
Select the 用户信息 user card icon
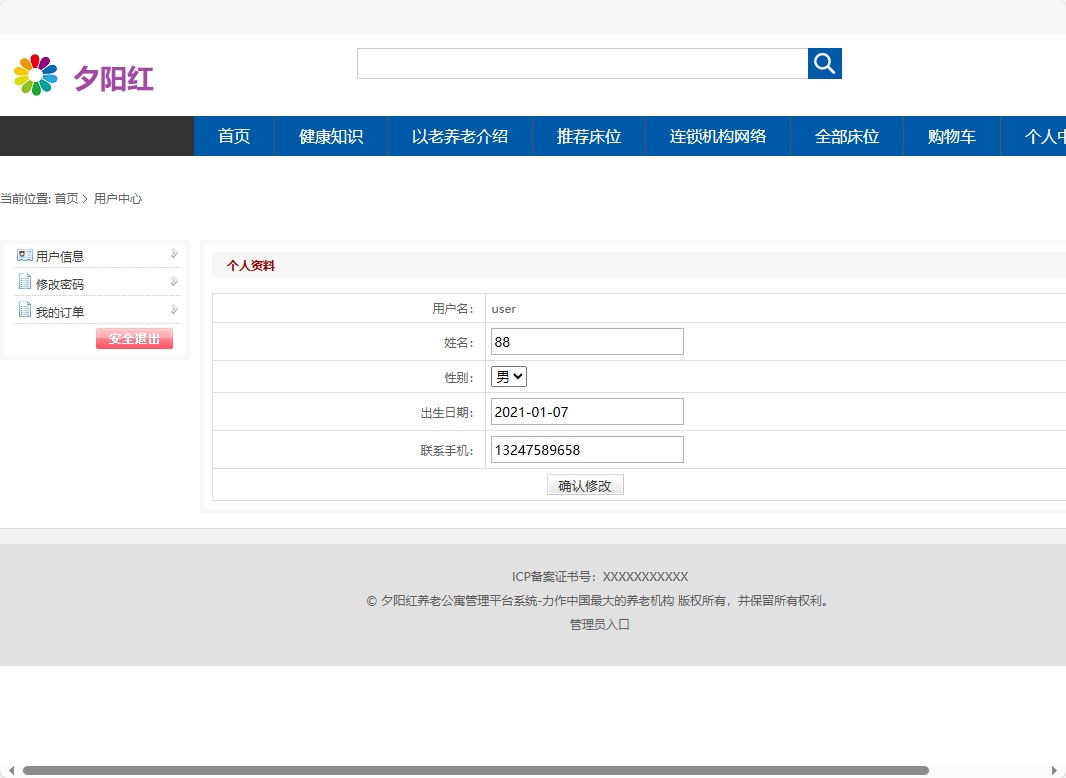[x=24, y=255]
